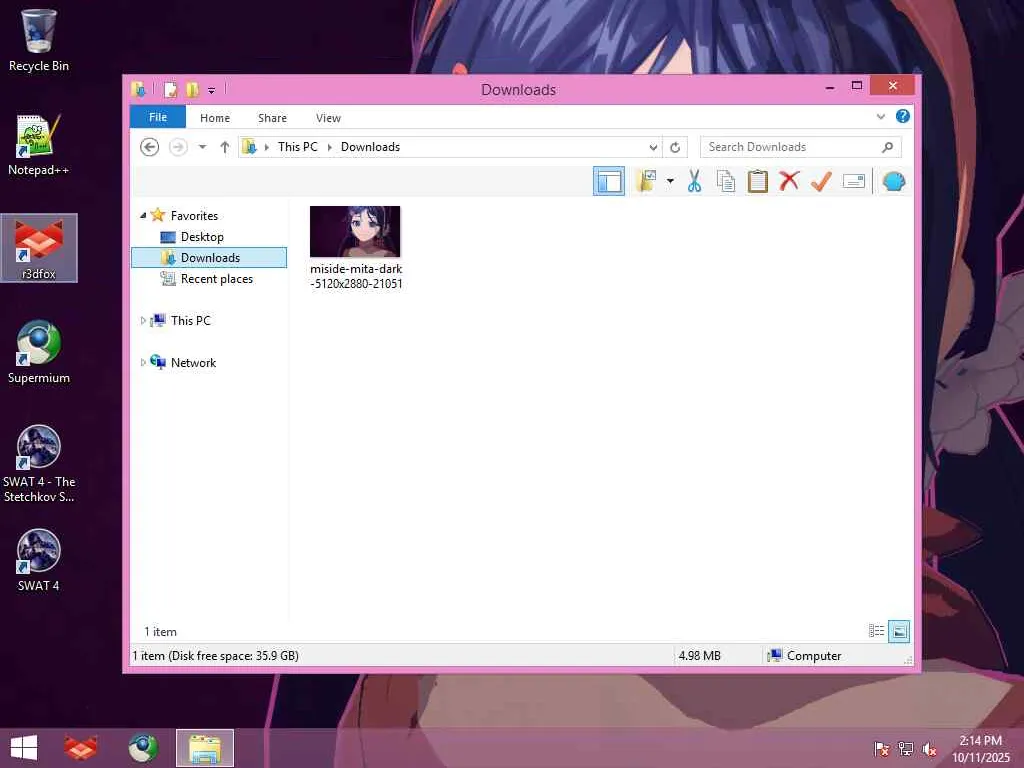This screenshot has width=1024, height=768.
Task: Switch to the Share ribbon tab
Action: [272, 118]
